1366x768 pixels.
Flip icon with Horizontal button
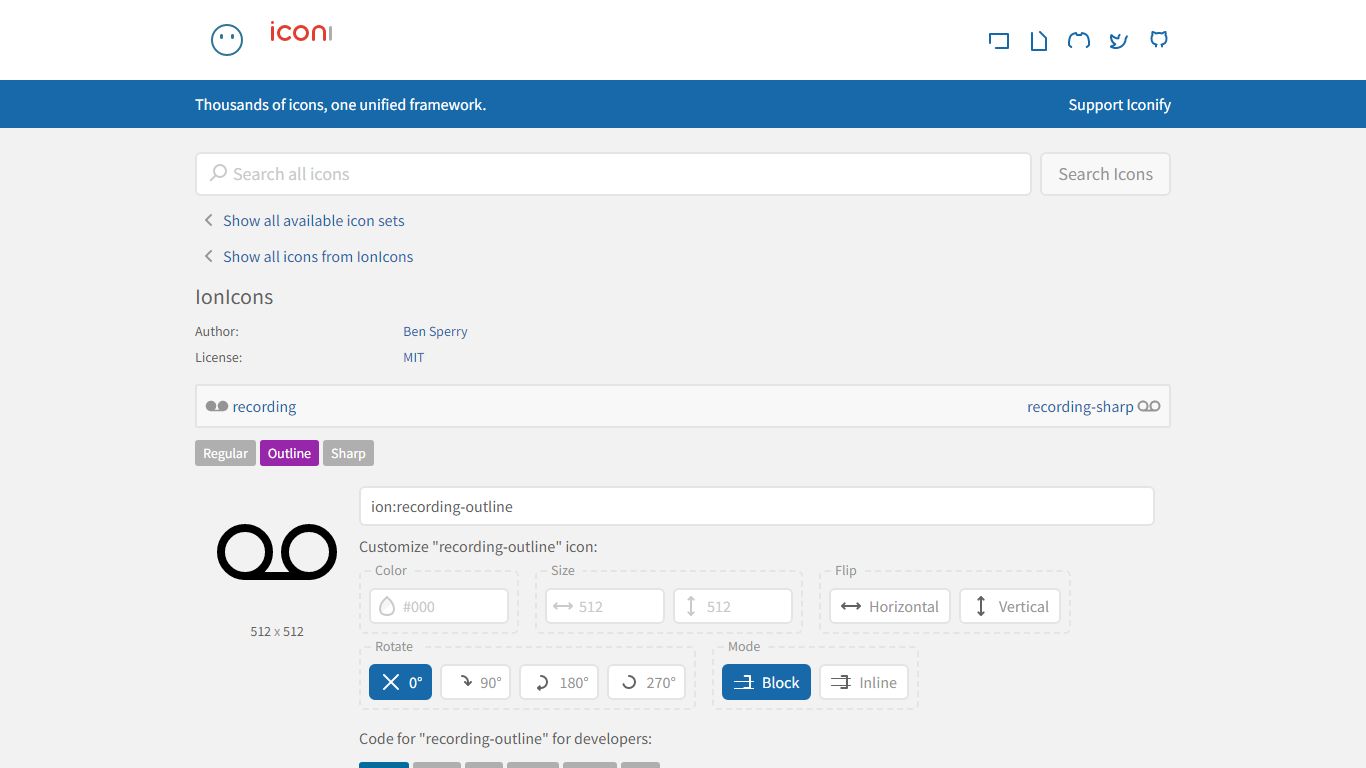(x=890, y=606)
